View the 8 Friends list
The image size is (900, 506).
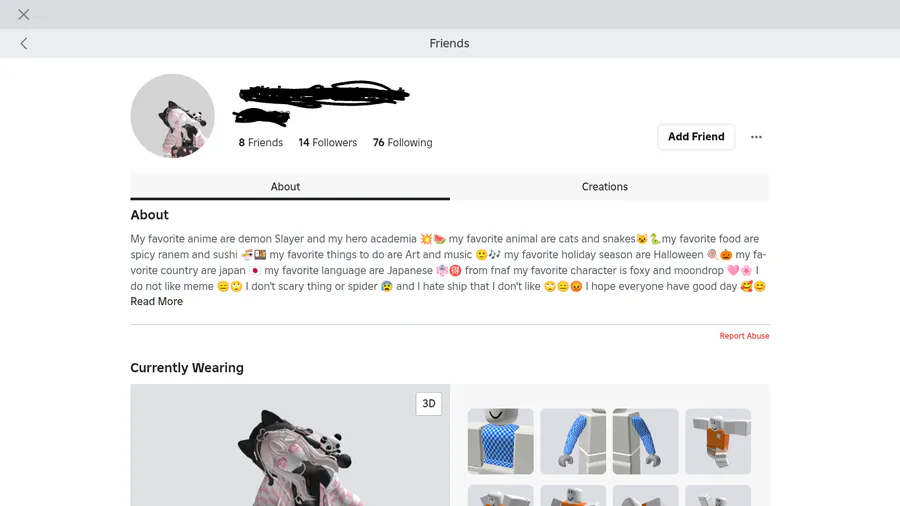click(x=261, y=143)
